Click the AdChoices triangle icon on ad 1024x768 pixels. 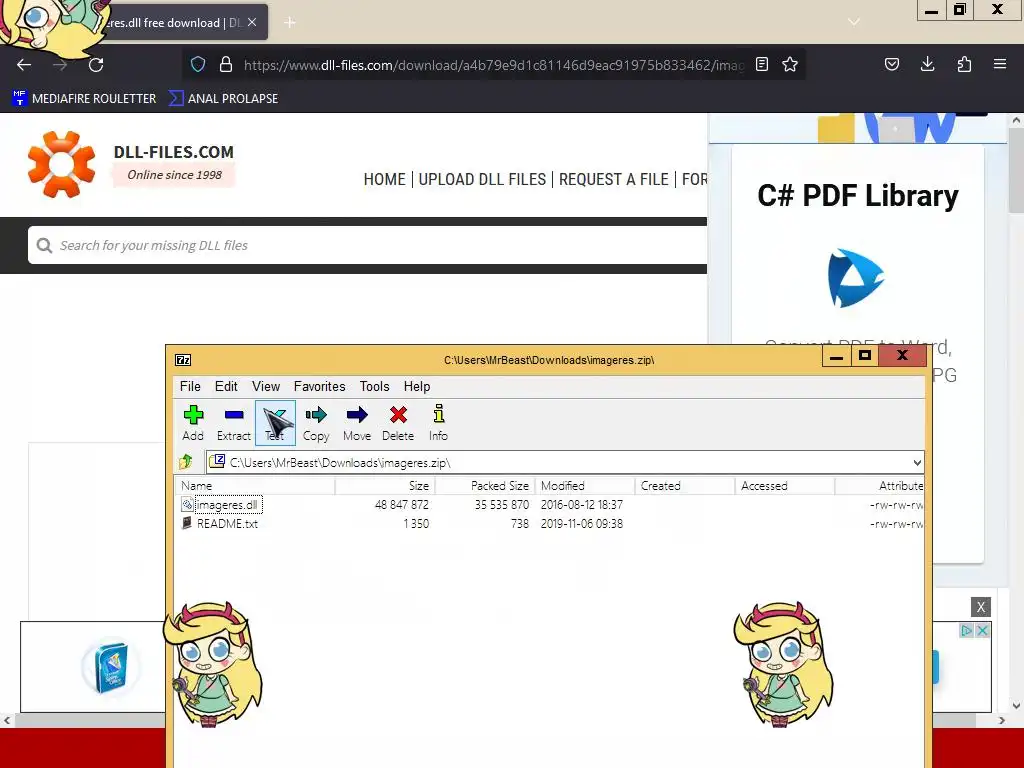point(966,630)
